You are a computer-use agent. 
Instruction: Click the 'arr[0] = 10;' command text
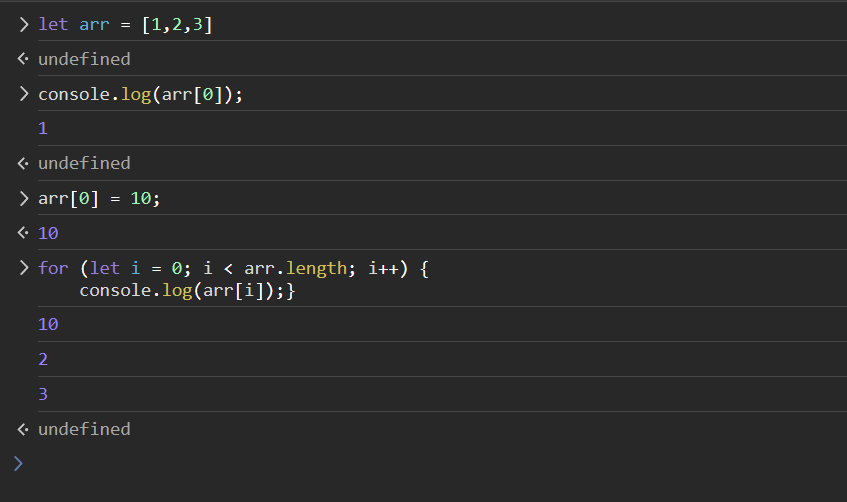coord(99,198)
